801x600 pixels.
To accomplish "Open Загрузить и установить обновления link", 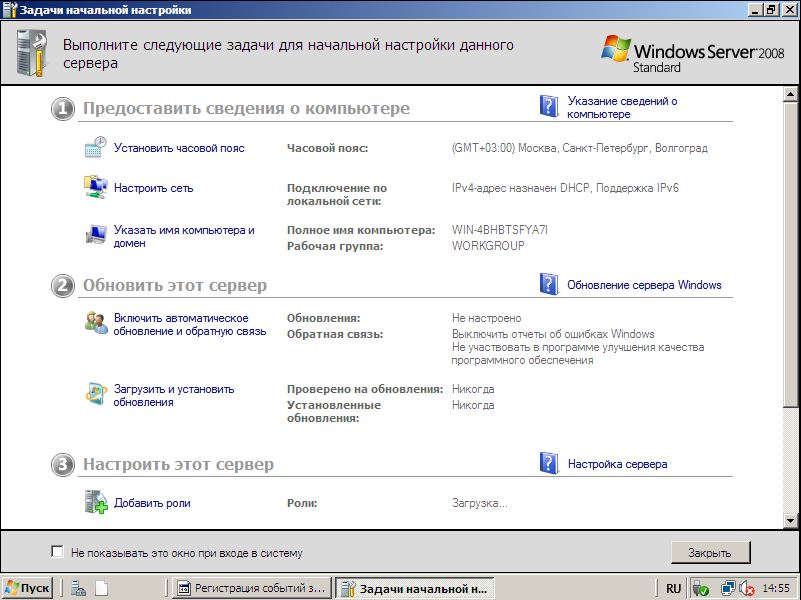I will (x=174, y=395).
